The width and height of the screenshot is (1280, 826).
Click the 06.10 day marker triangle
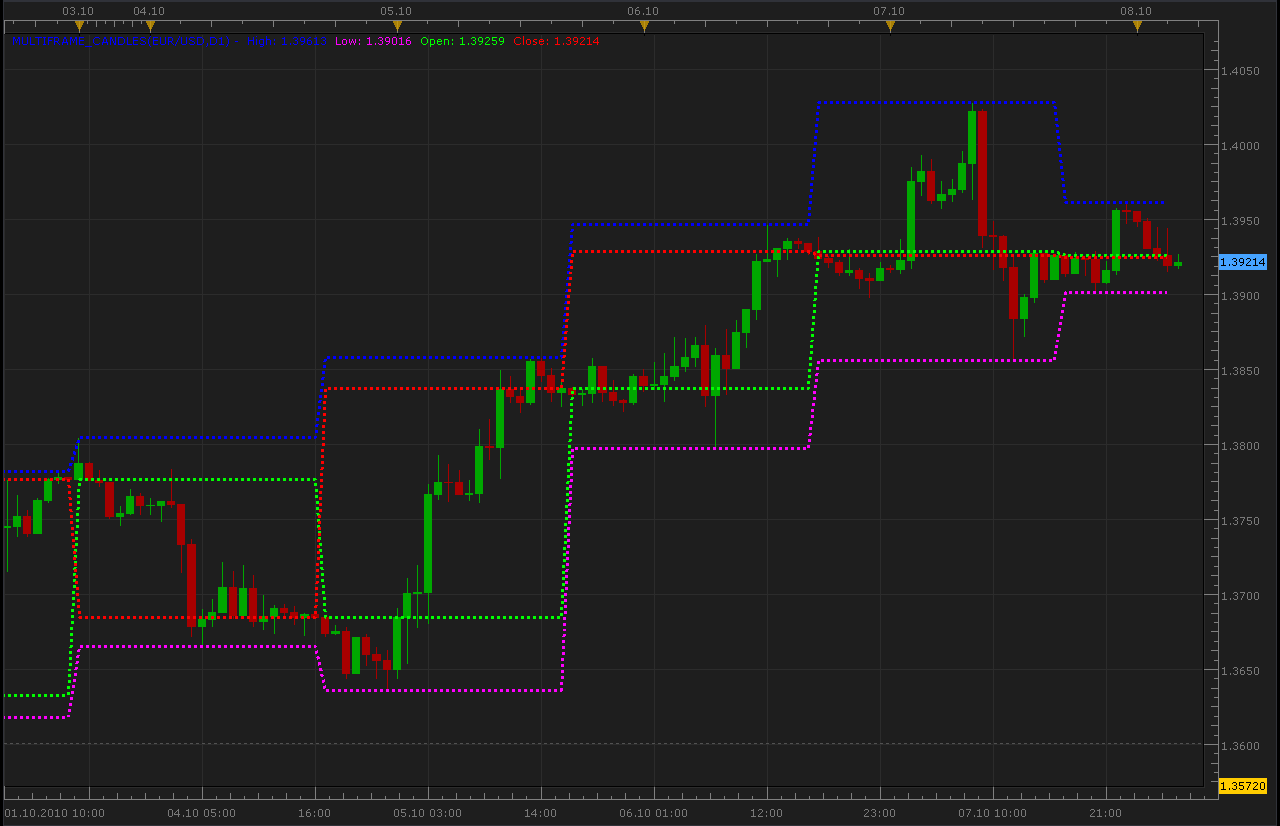click(644, 26)
